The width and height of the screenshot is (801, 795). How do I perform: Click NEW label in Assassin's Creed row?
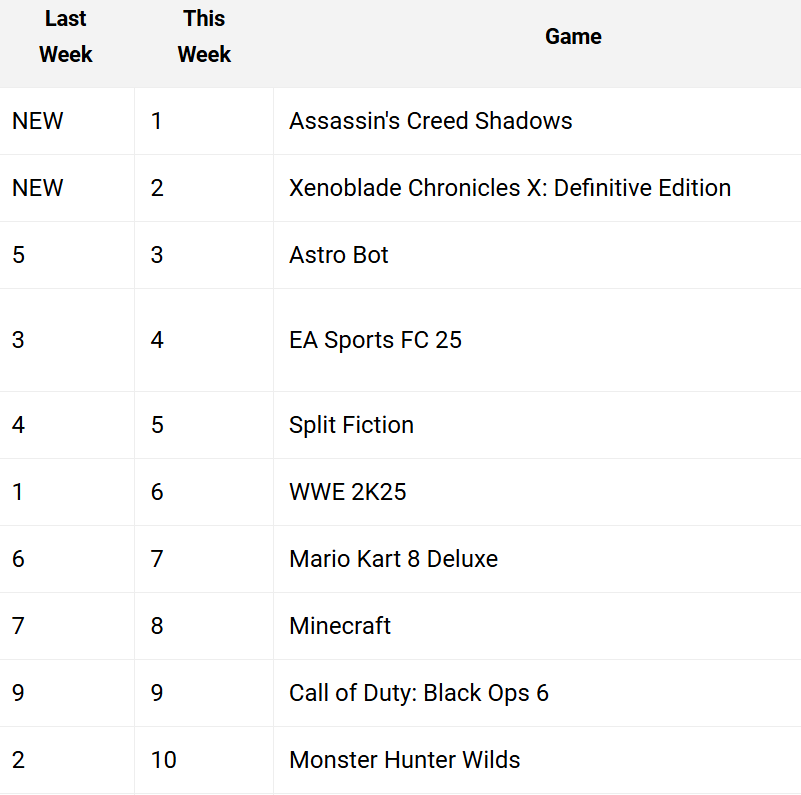point(38,121)
